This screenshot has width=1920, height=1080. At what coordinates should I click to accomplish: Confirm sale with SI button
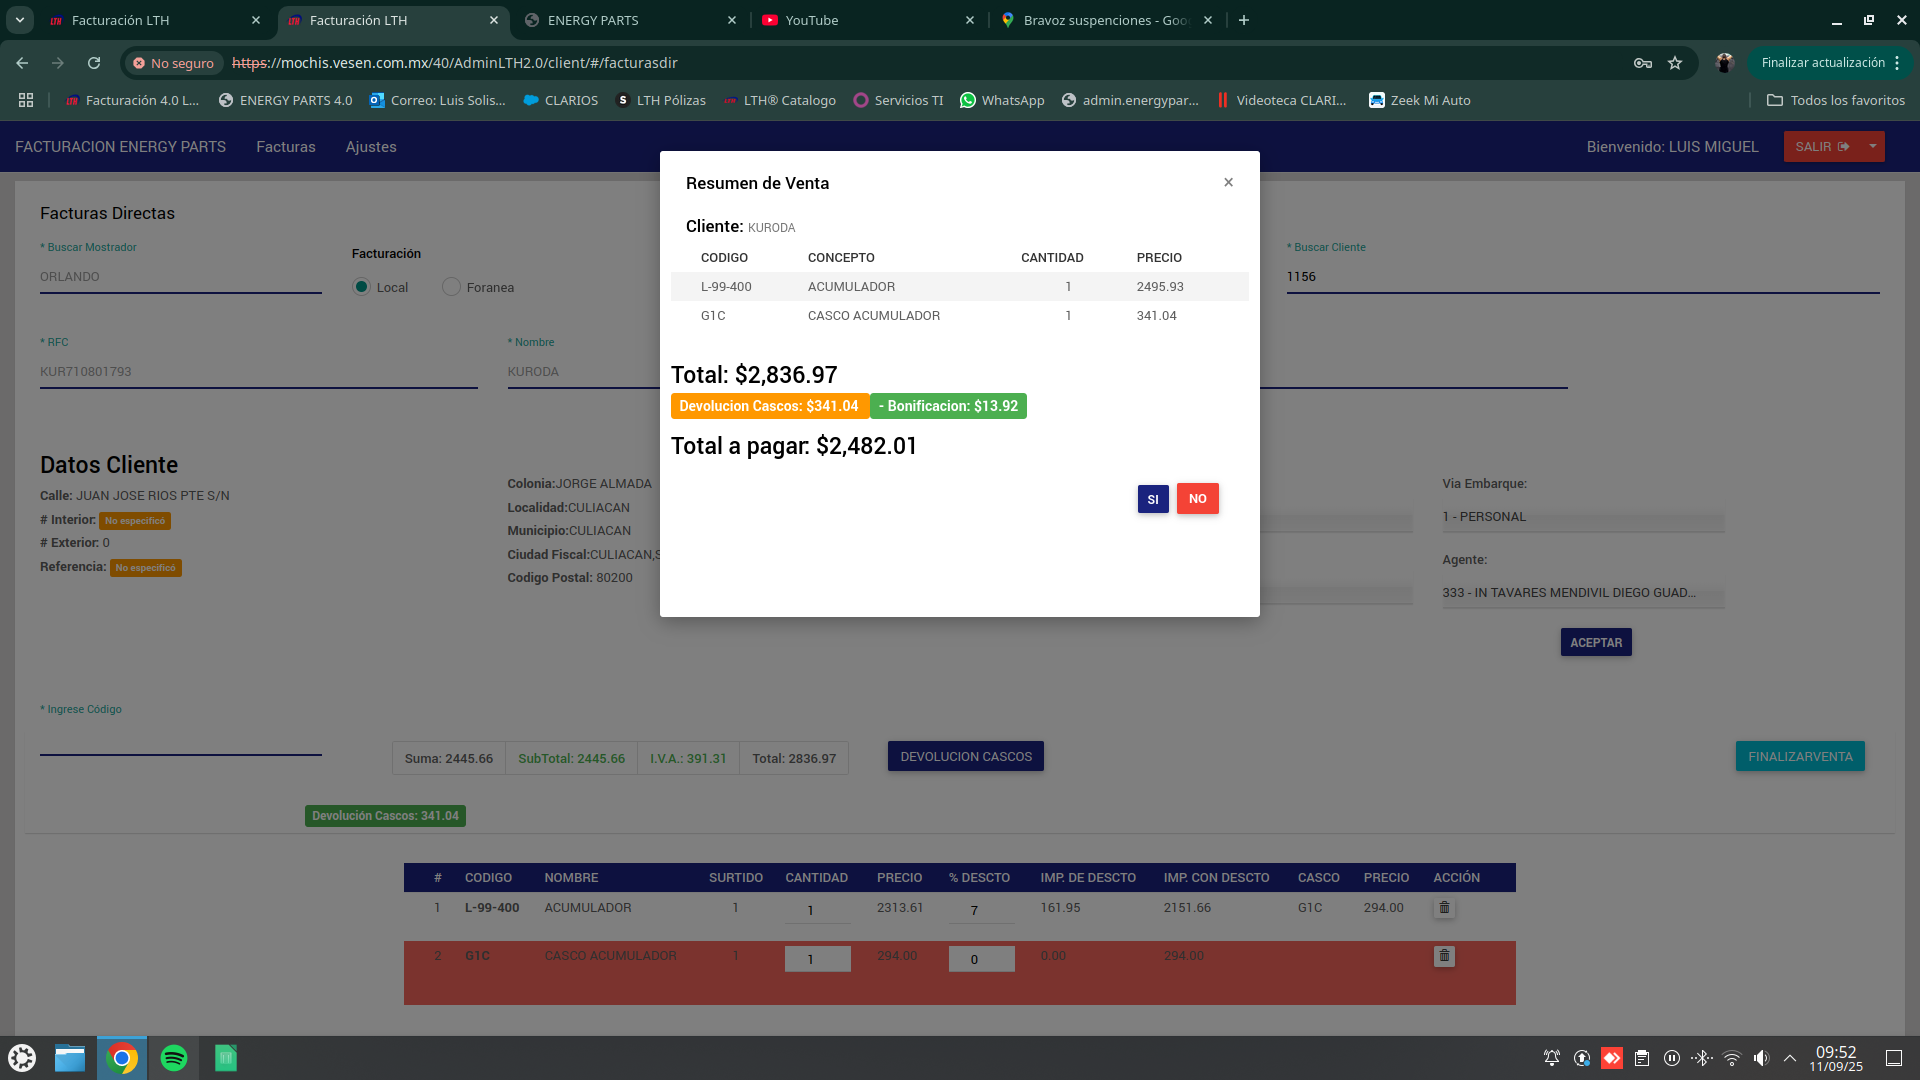[x=1152, y=499]
